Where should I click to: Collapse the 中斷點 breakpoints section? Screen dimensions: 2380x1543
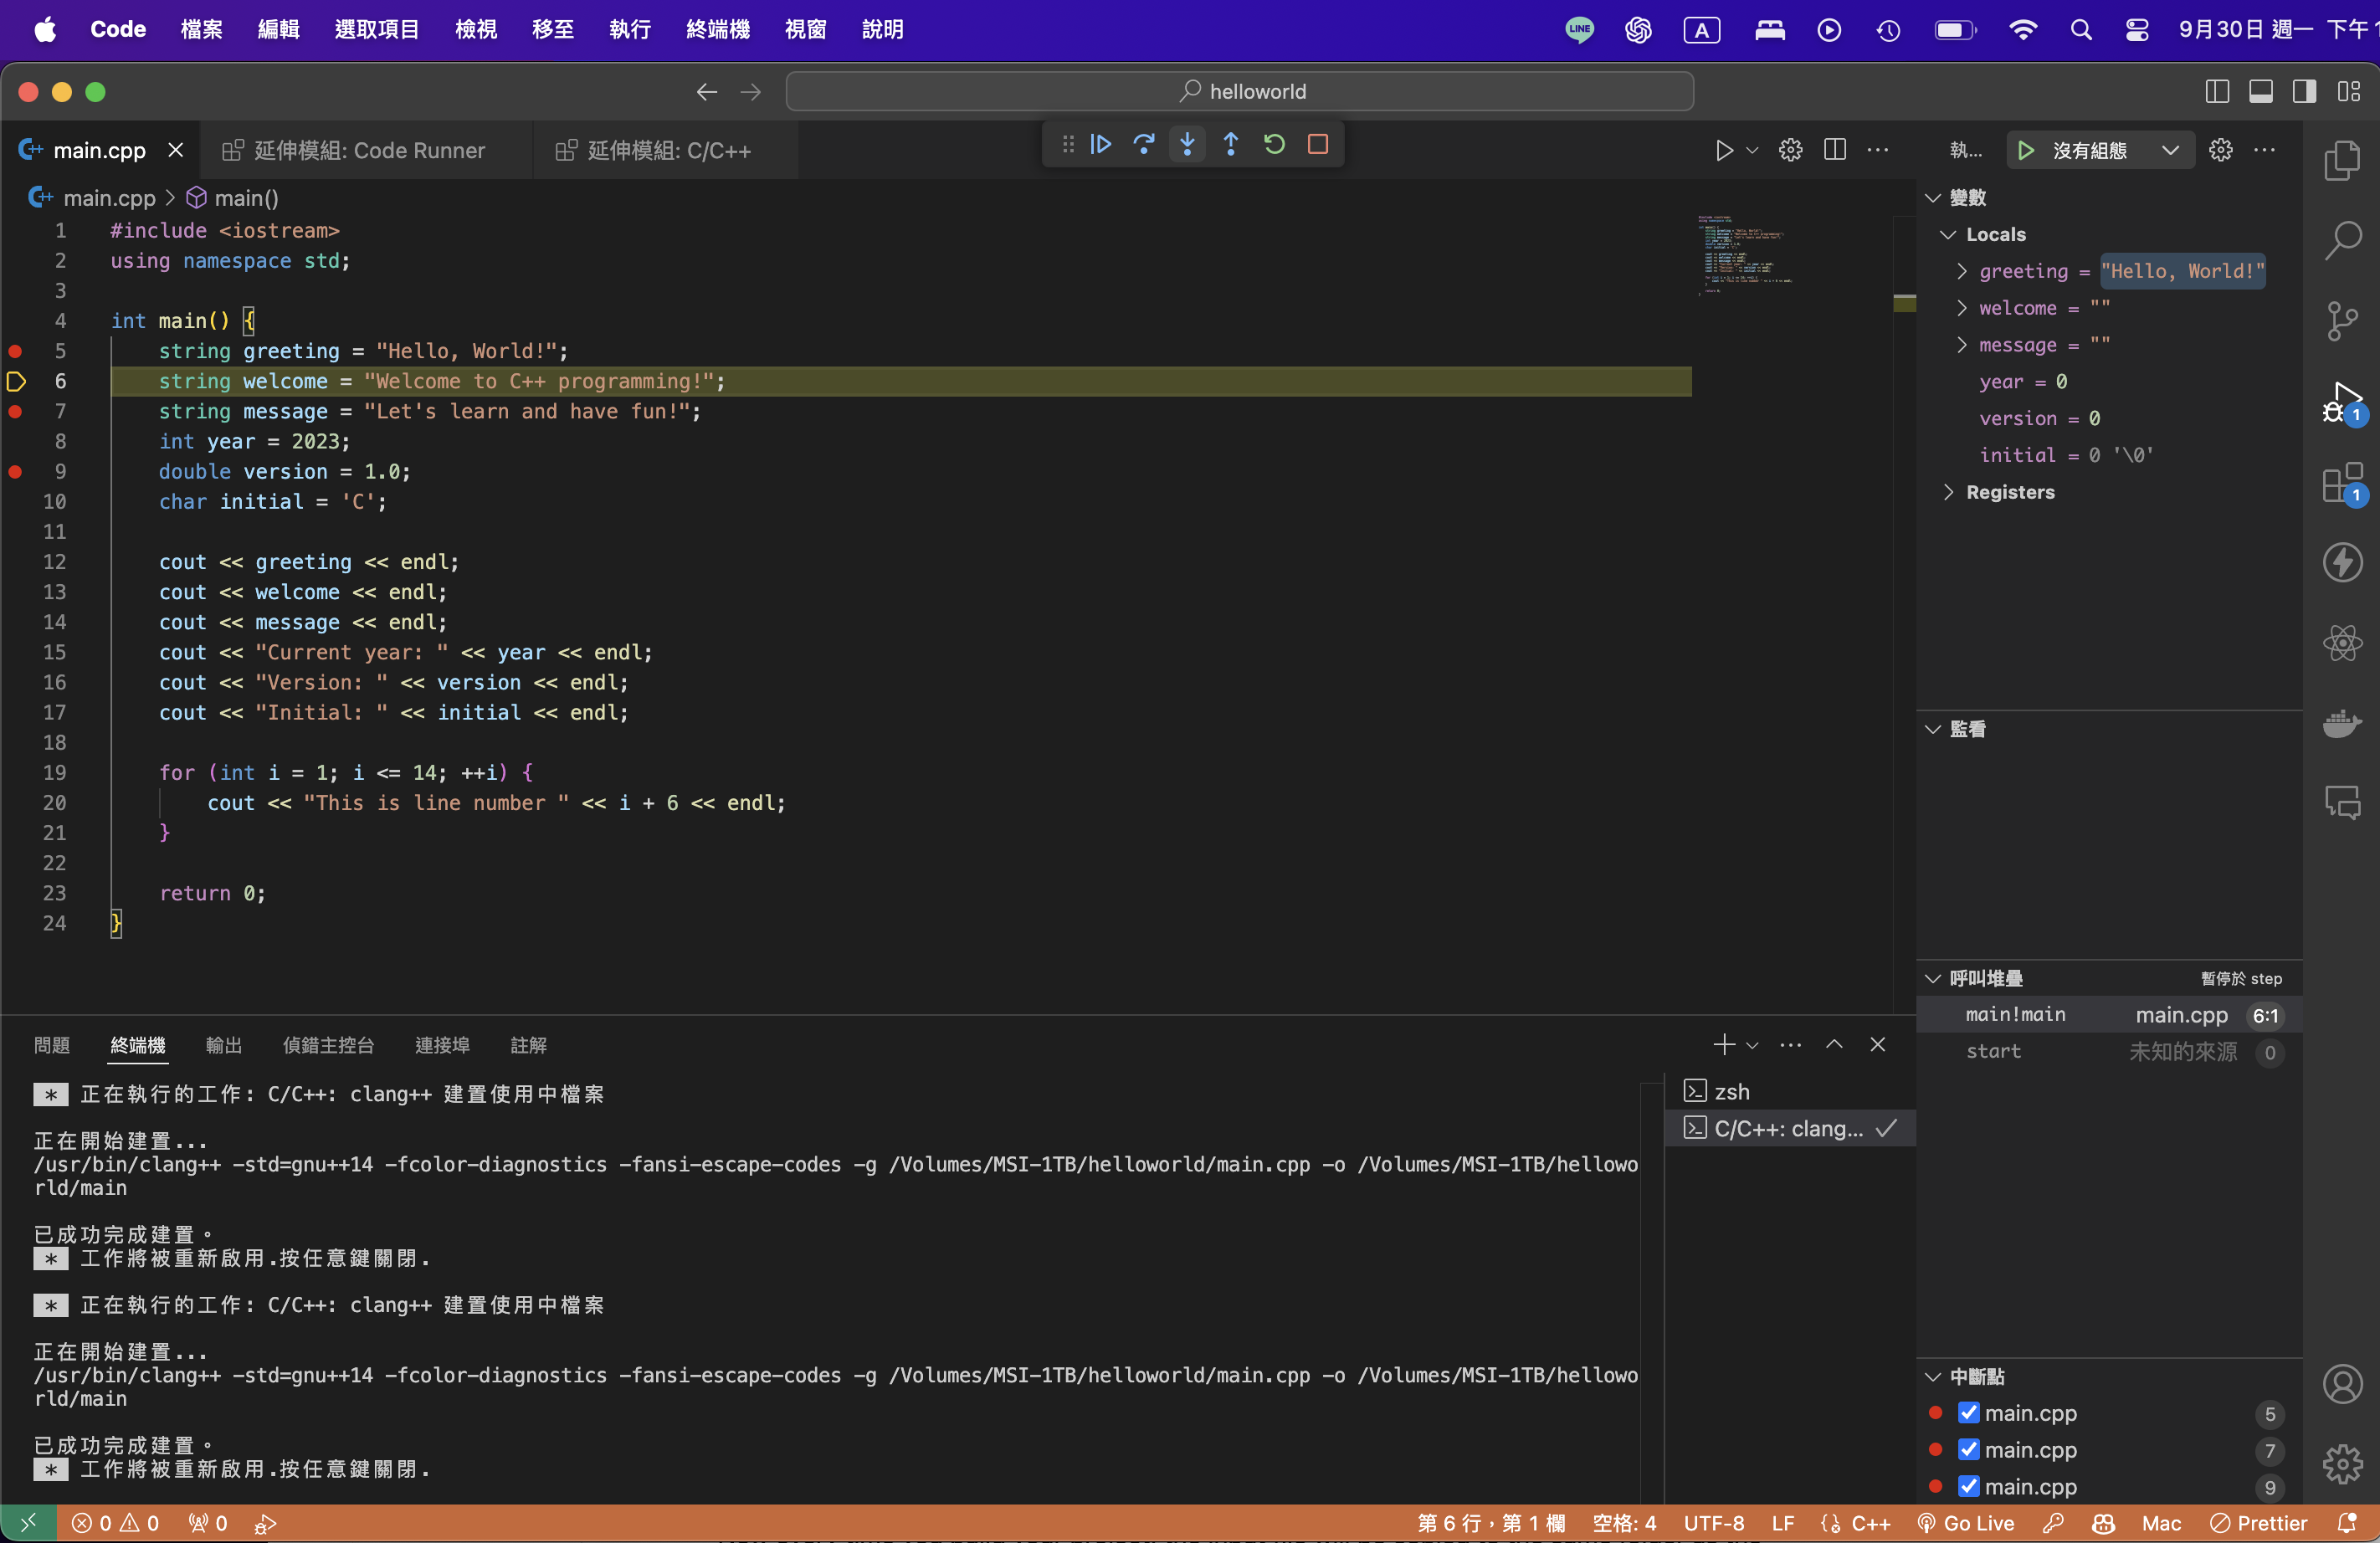pos(1933,1376)
